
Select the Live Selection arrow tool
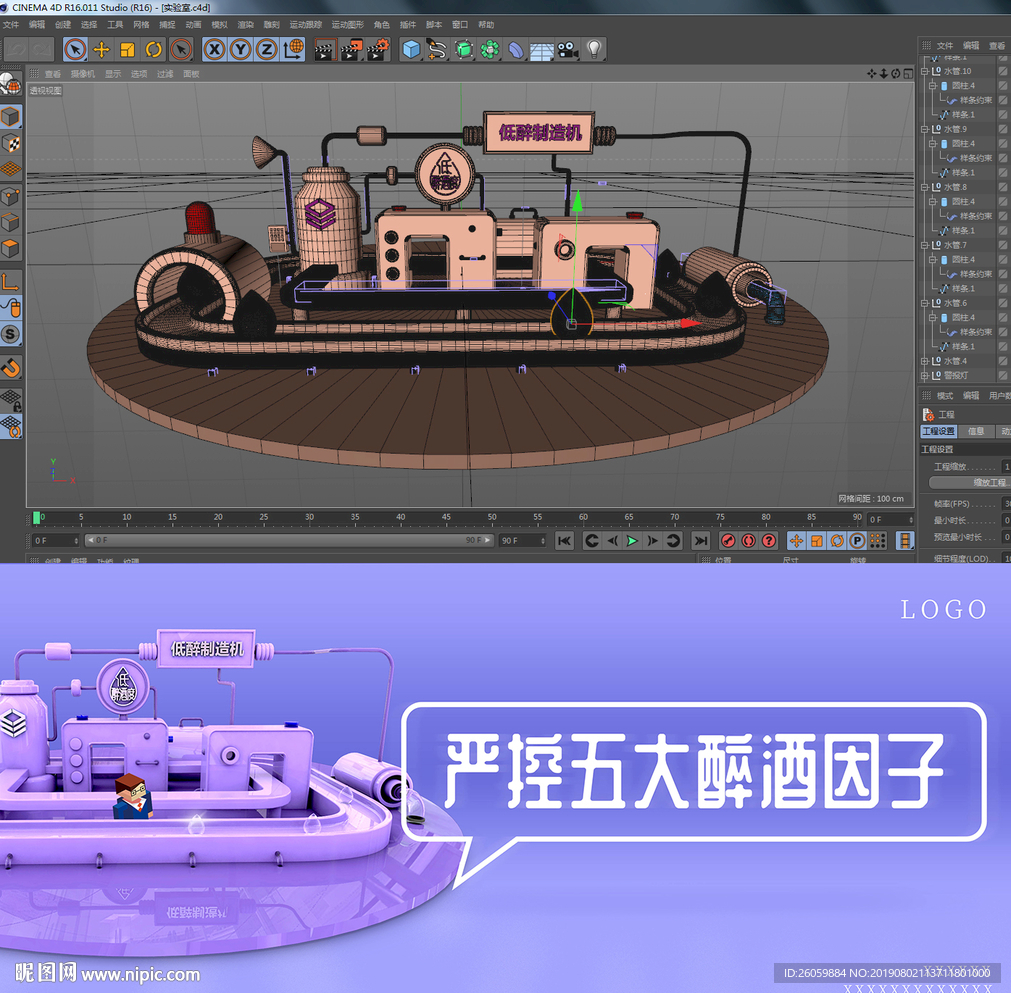tap(75, 49)
